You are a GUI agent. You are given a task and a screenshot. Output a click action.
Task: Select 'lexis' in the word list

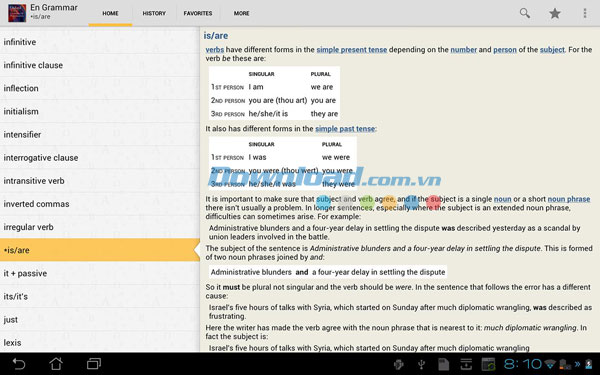pos(100,342)
